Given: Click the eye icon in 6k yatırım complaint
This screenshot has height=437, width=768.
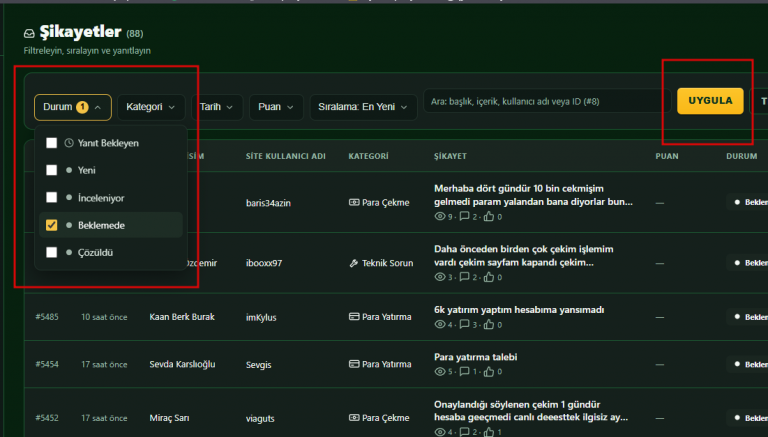Looking at the screenshot, I should click(439, 324).
